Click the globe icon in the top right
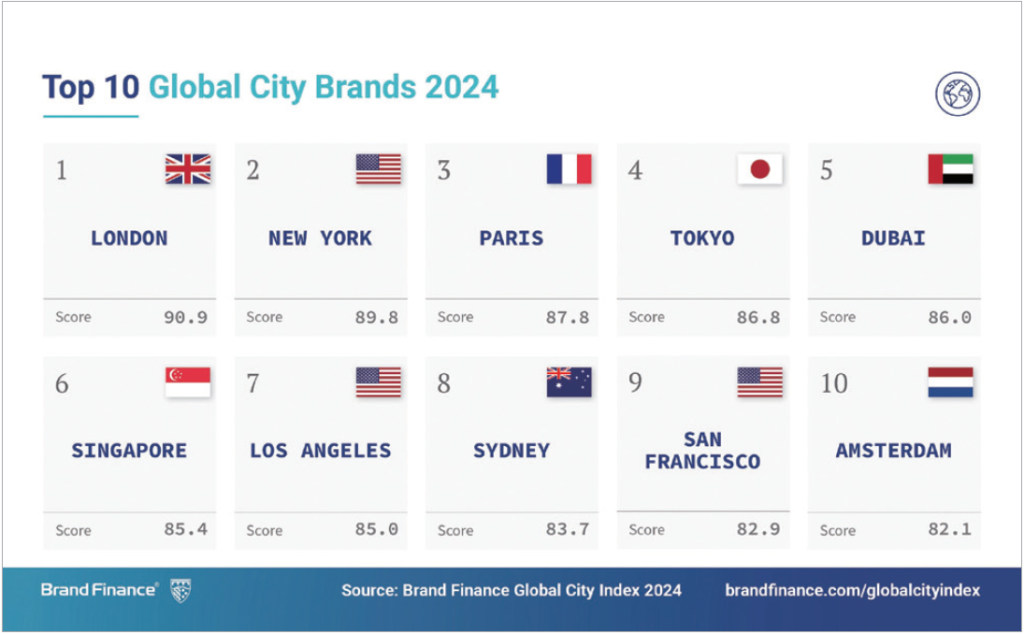Screen dimensions: 1024x634 click(957, 94)
